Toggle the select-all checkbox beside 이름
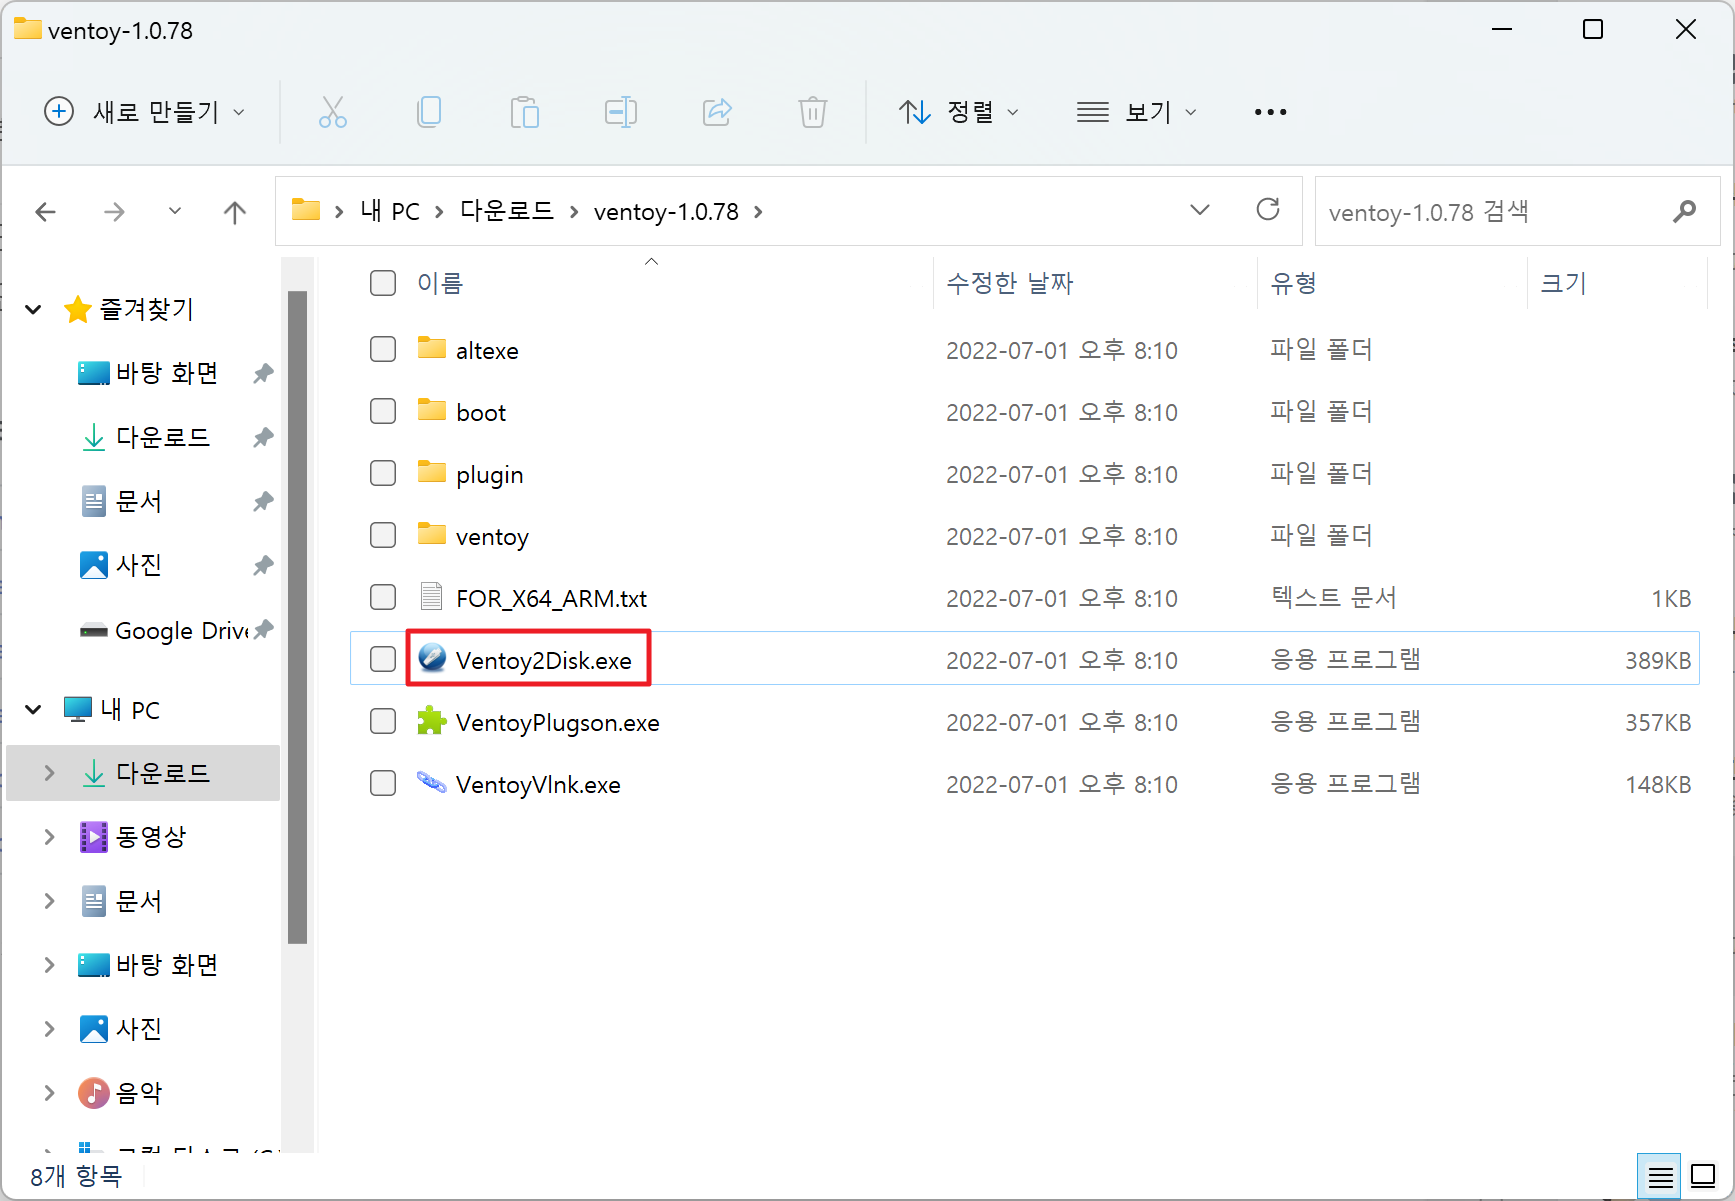The width and height of the screenshot is (1735, 1201). point(383,283)
